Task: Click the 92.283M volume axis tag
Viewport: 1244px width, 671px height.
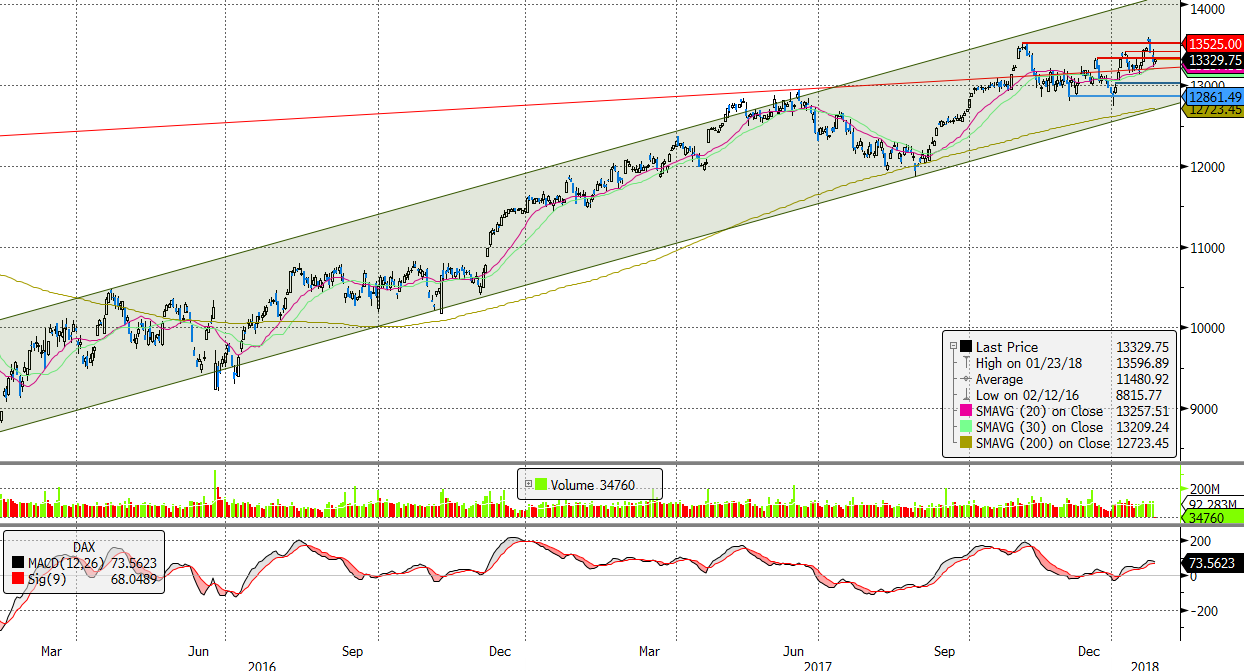Action: [x=1213, y=504]
